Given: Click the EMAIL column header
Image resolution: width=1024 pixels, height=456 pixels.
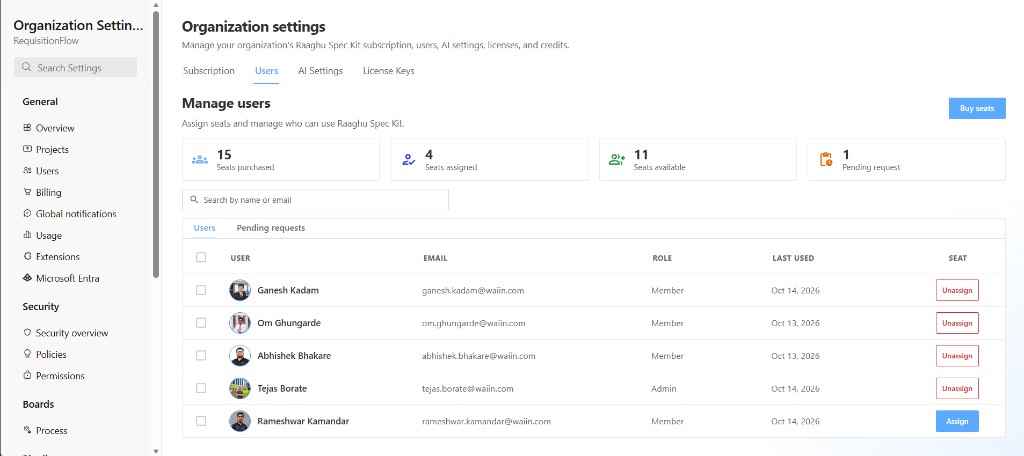Looking at the screenshot, I should click(435, 258).
